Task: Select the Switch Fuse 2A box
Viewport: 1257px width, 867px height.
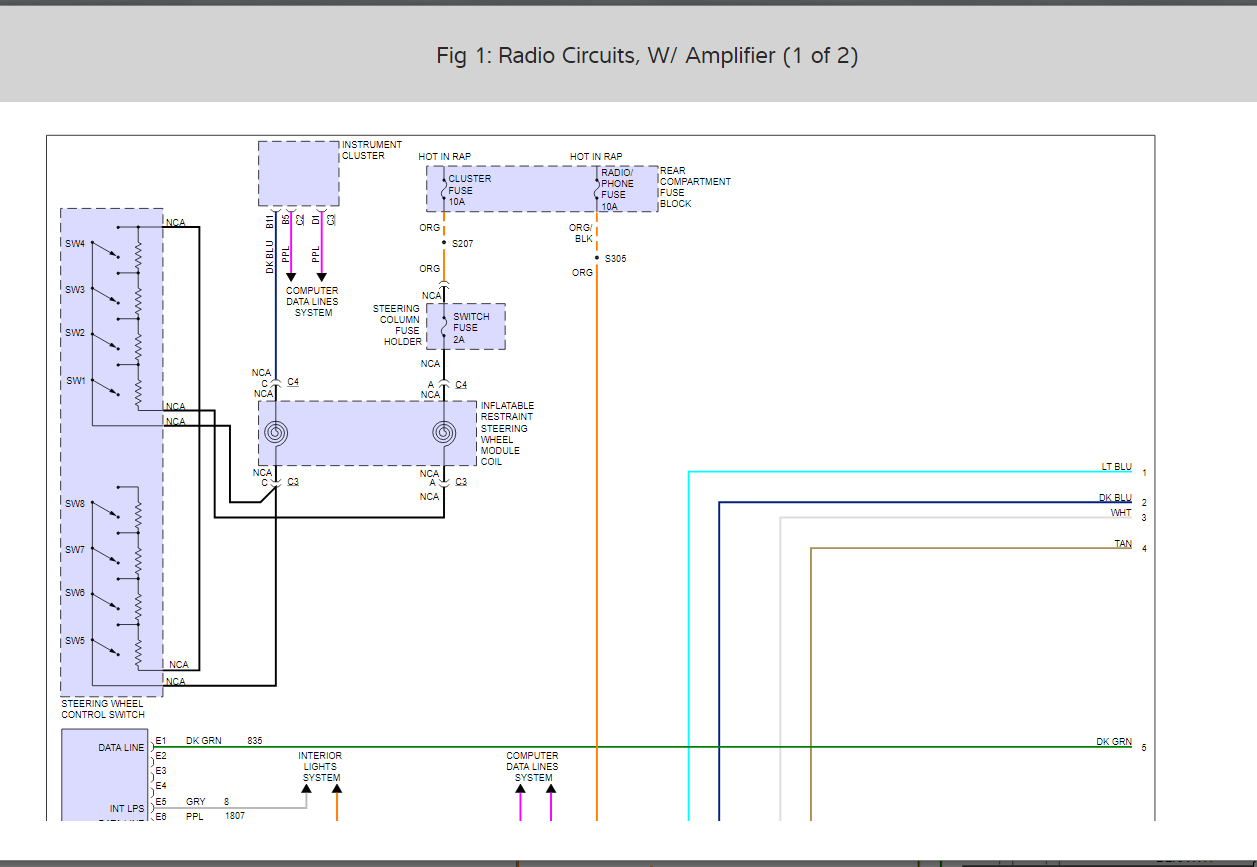Action: pos(466,327)
